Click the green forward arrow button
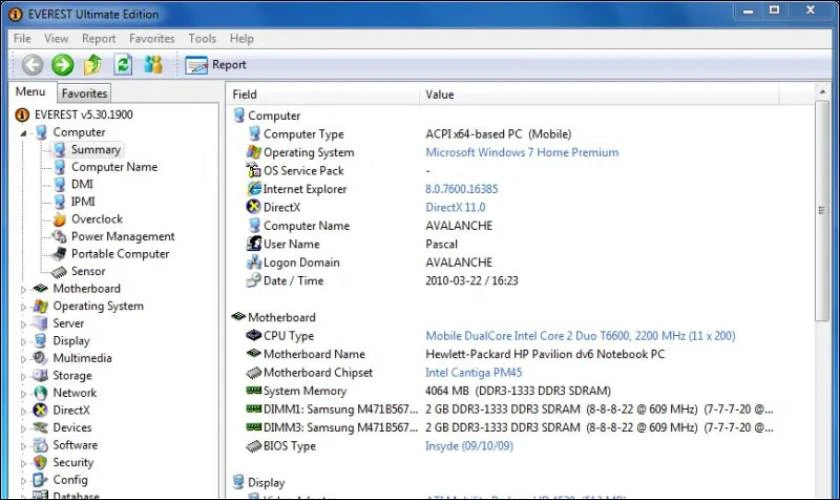Image resolution: width=840 pixels, height=500 pixels. coord(63,65)
